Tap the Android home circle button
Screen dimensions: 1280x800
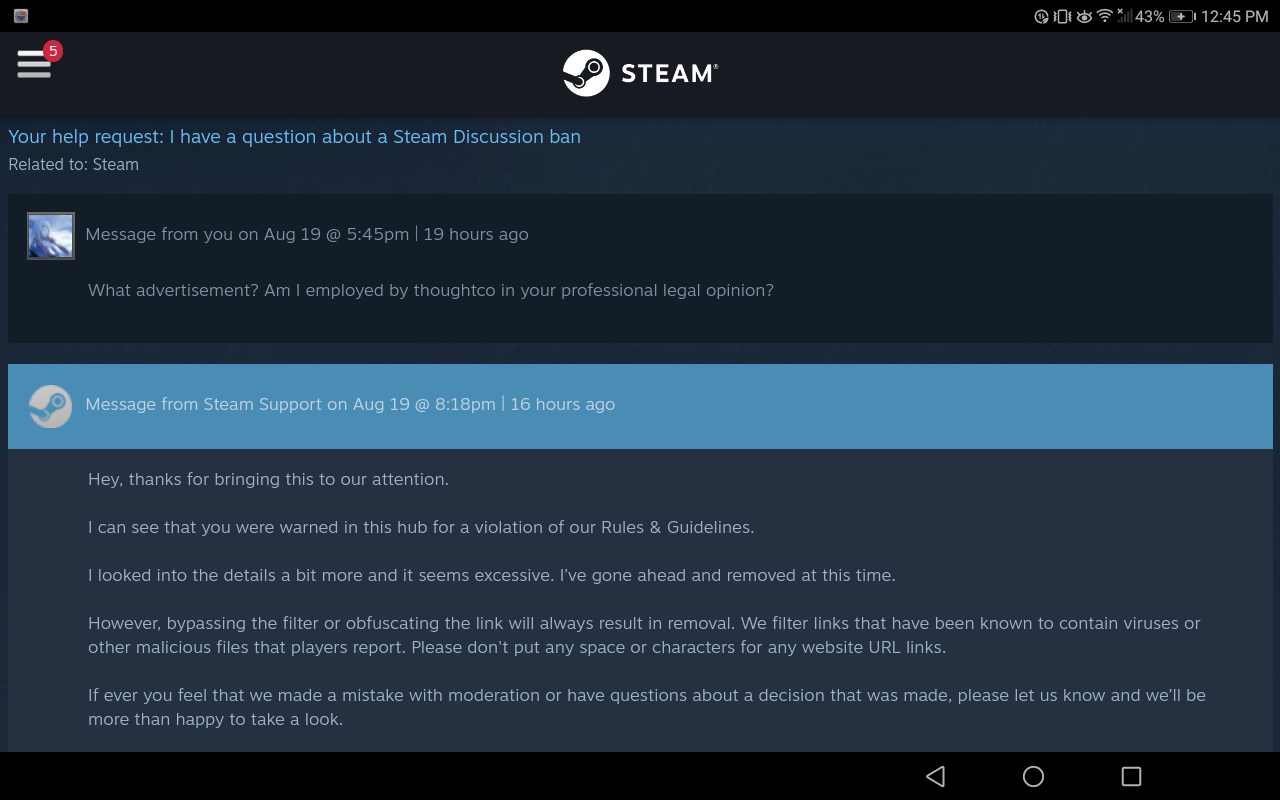(x=1034, y=776)
